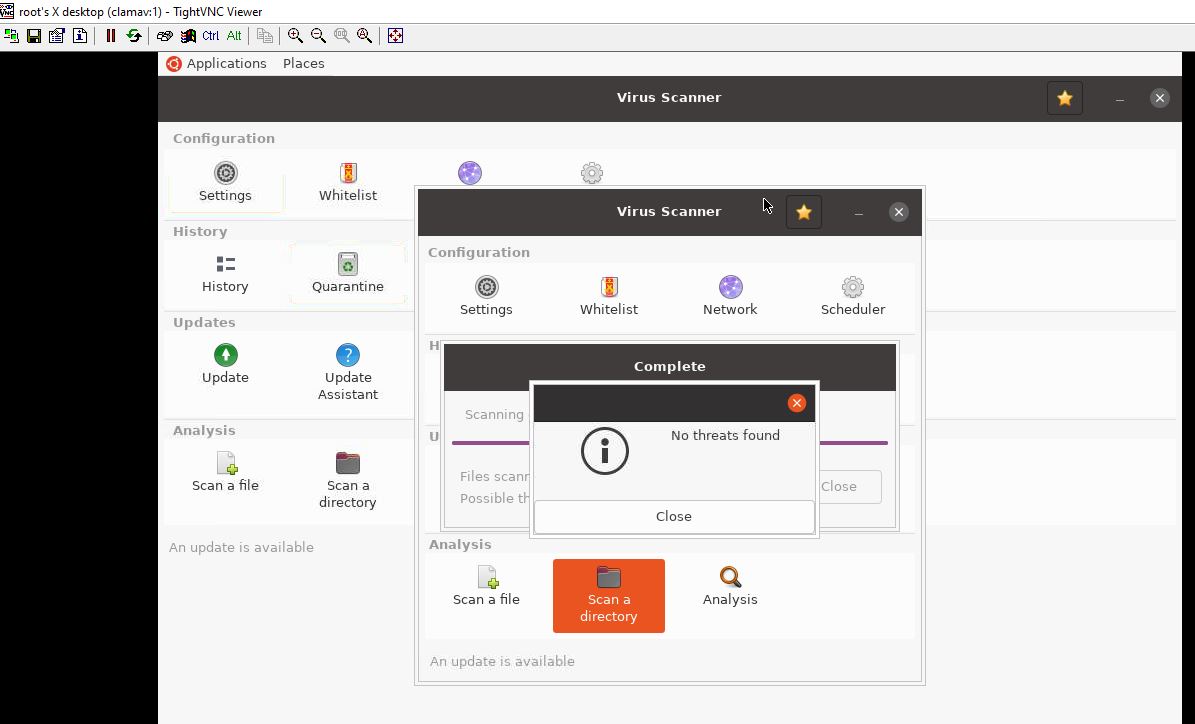Image resolution: width=1195 pixels, height=724 pixels.
Task: Pause the VNC session with toolbar button
Action: click(x=111, y=35)
